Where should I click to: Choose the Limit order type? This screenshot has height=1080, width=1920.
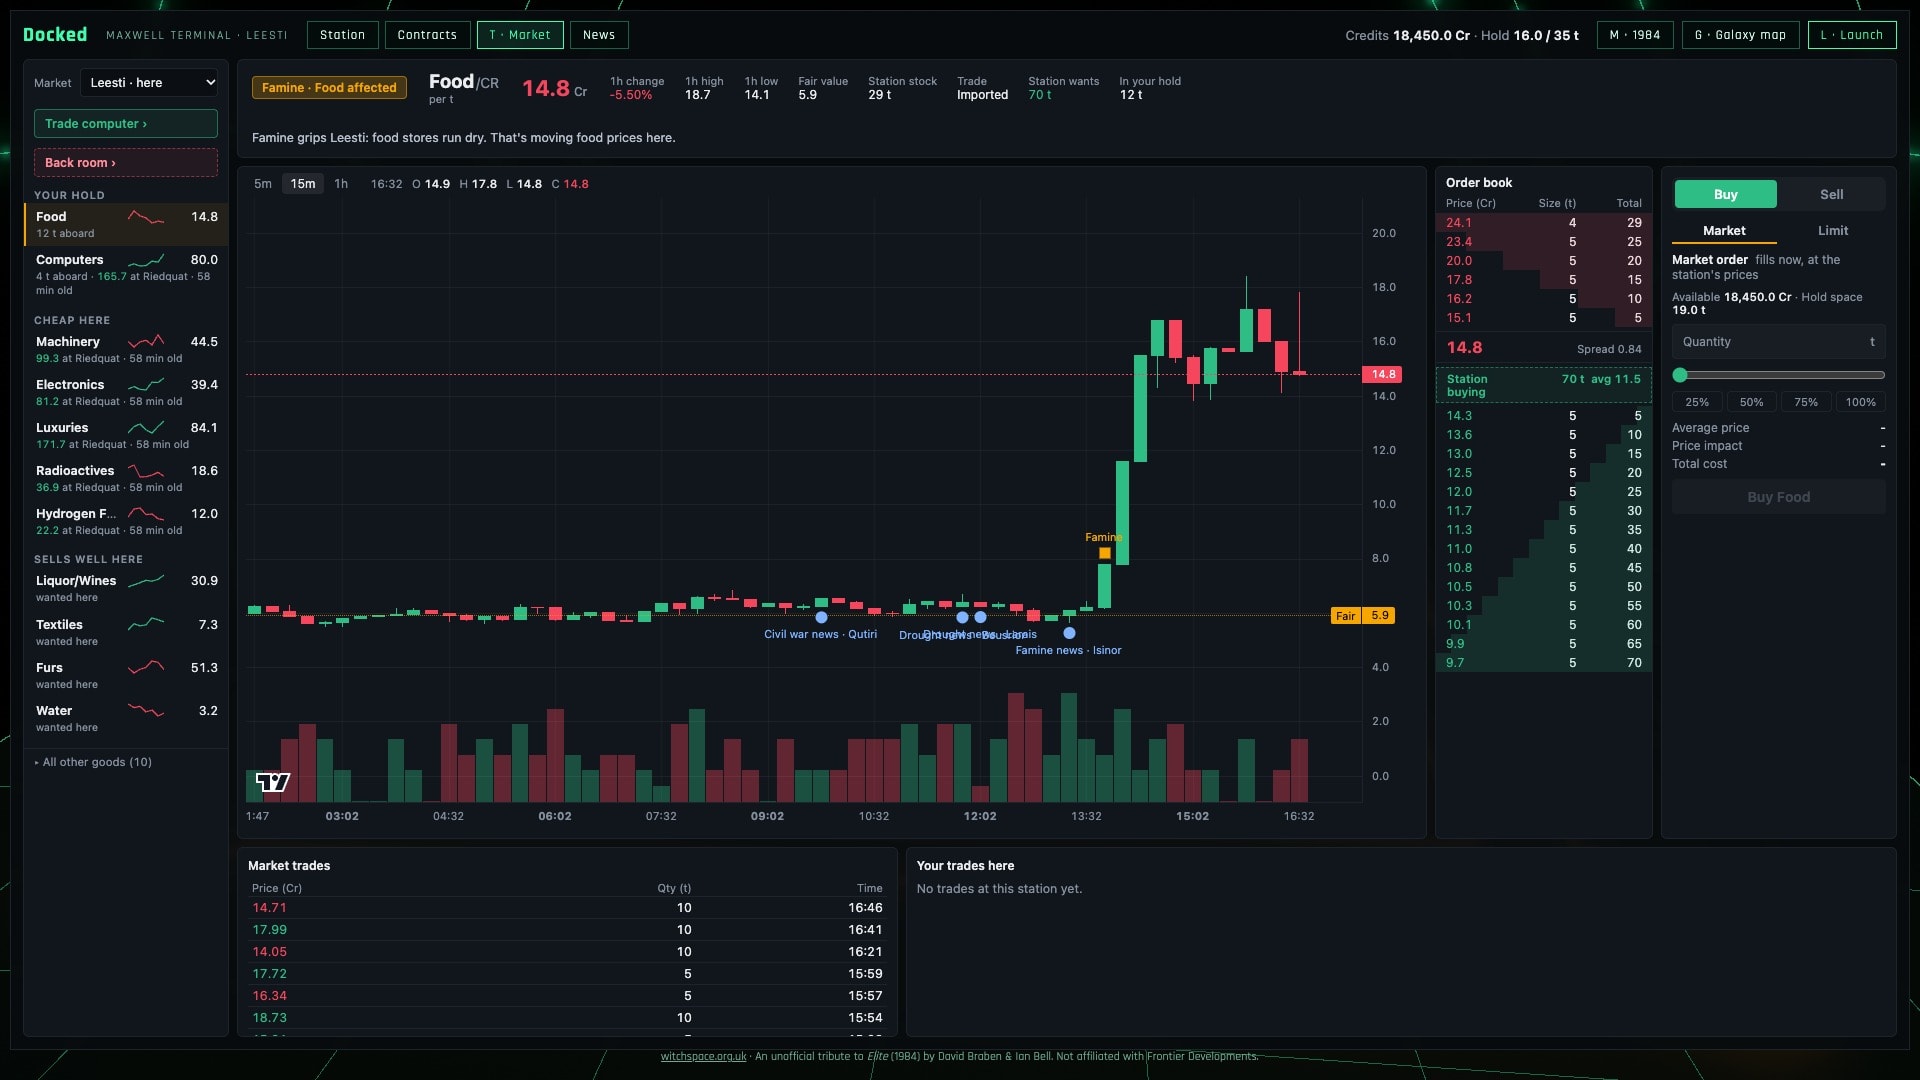pos(1833,231)
